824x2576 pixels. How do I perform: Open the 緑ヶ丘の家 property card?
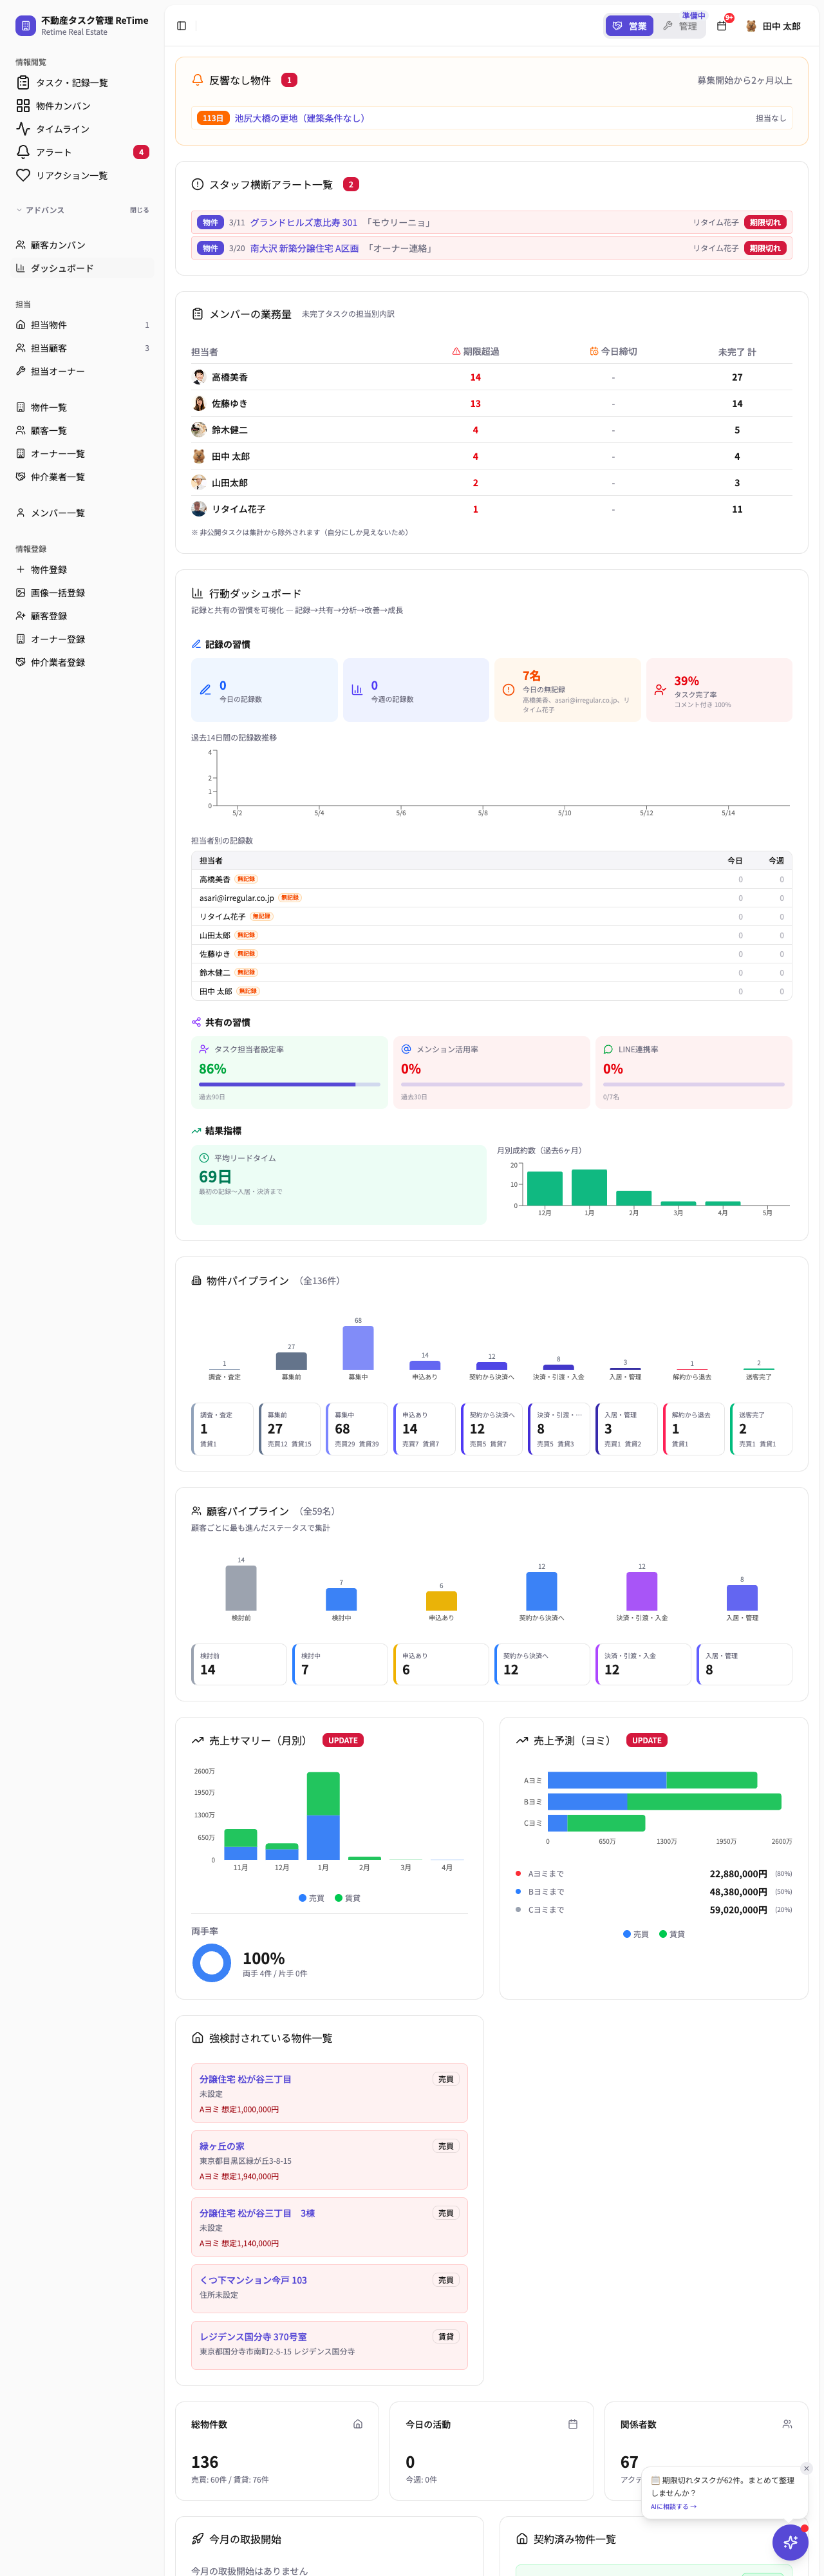click(x=329, y=2160)
